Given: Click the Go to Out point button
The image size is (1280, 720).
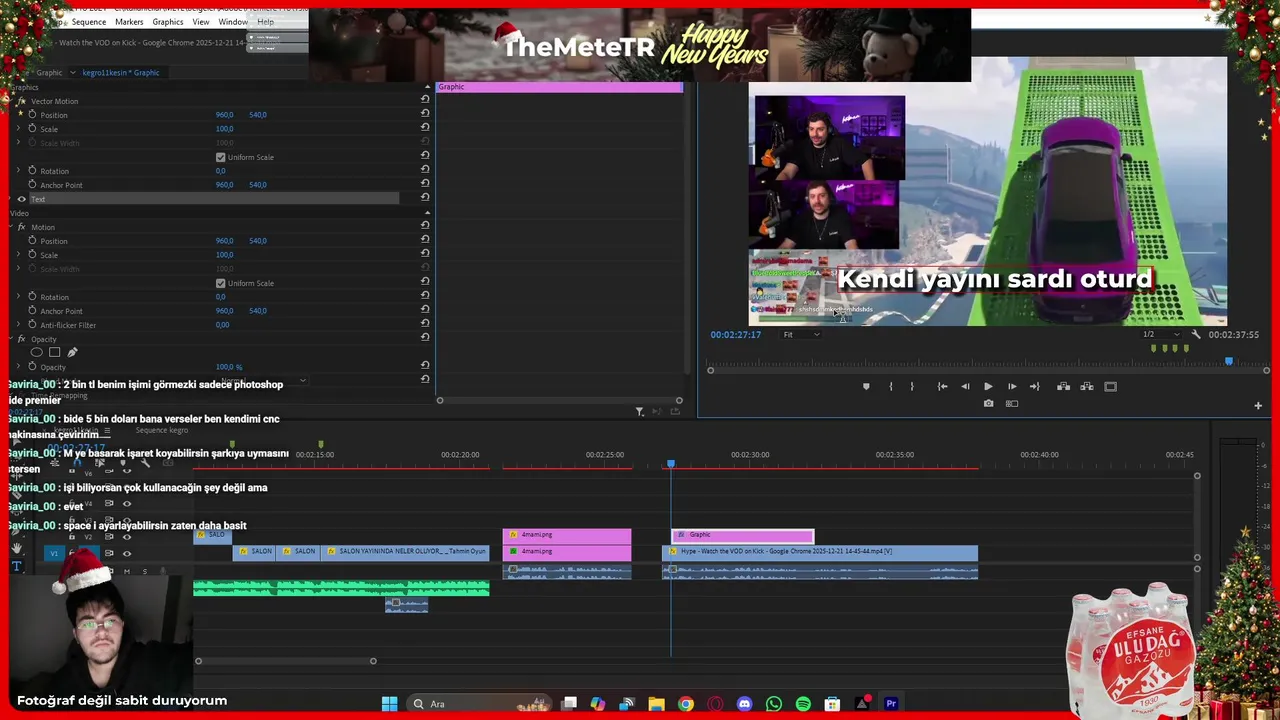Looking at the screenshot, I should [1035, 386].
